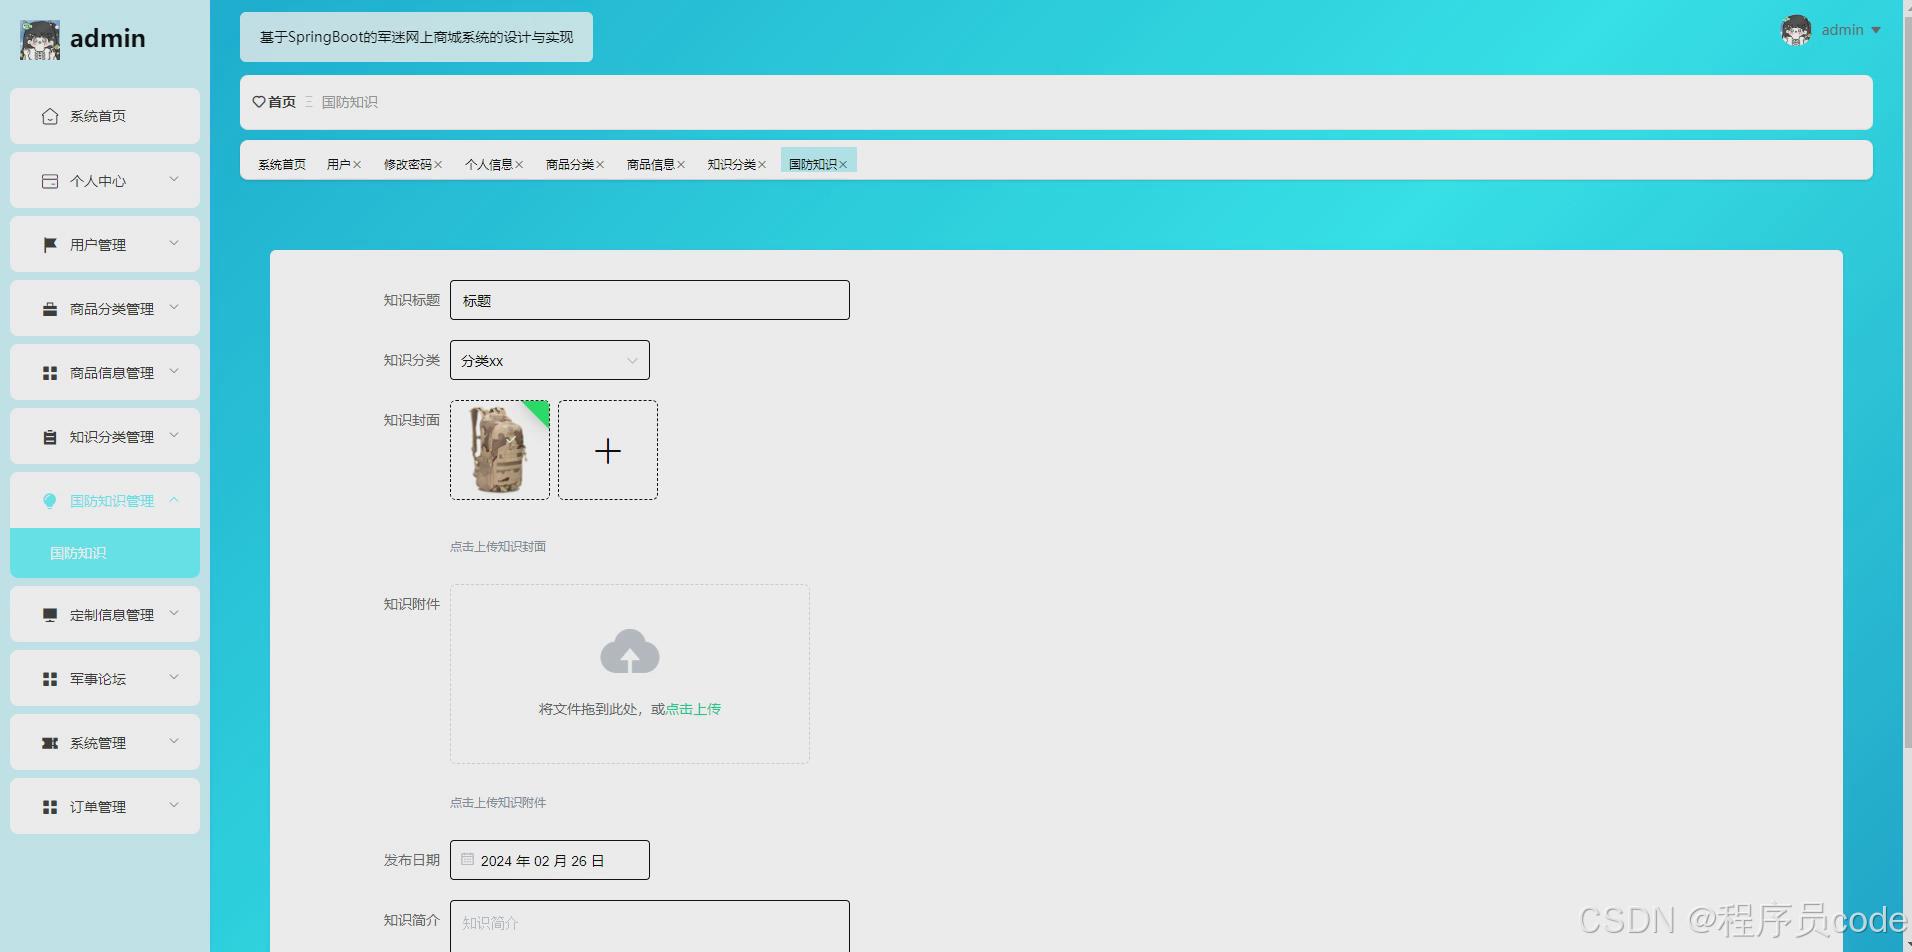Go to 首页 in the breadcrumb
The width and height of the screenshot is (1912, 952).
[282, 102]
